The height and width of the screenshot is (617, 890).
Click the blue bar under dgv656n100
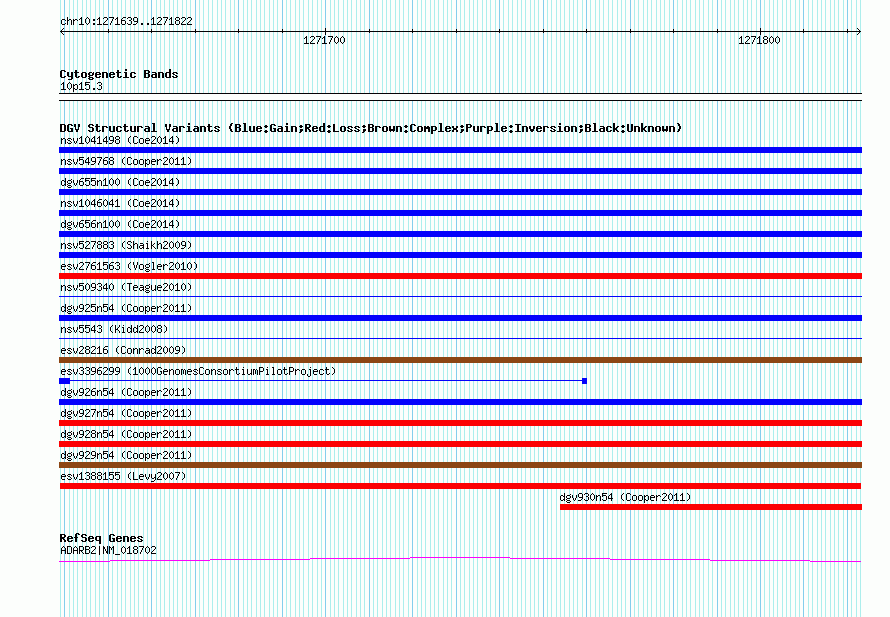(x=460, y=234)
